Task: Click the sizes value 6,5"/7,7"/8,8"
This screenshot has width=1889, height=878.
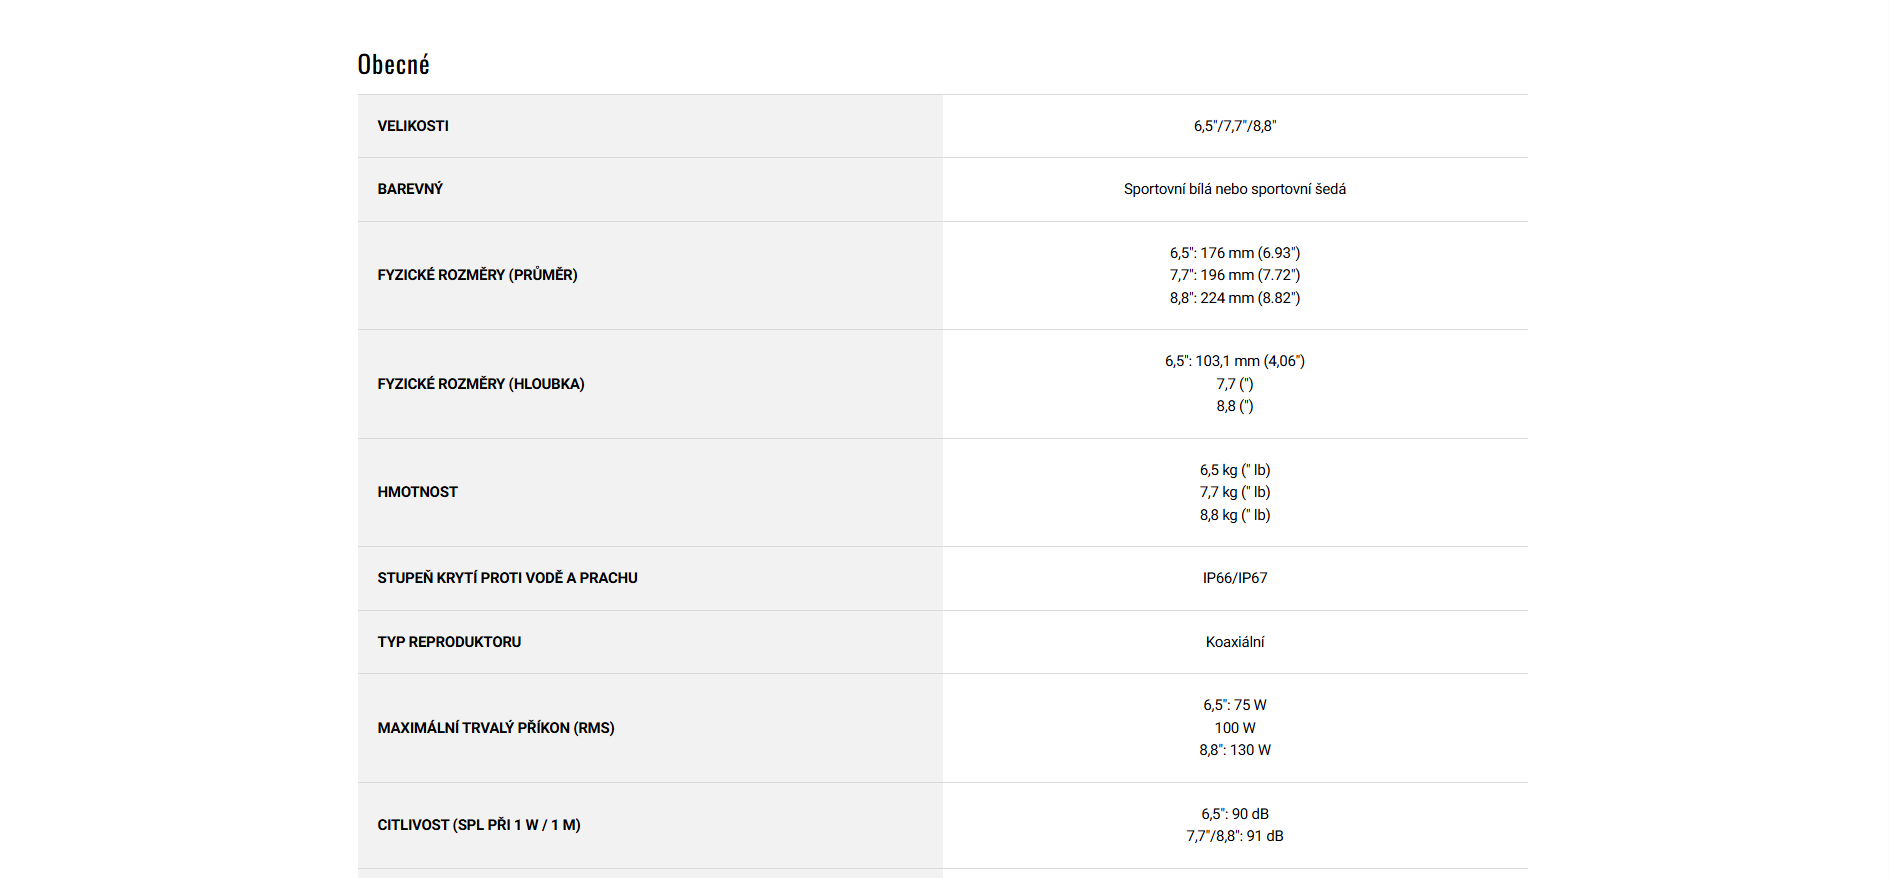Action: pos(1234,126)
